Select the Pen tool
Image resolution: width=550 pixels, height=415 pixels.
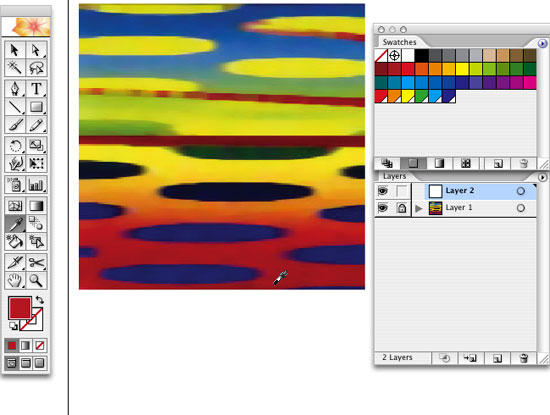(x=15, y=89)
